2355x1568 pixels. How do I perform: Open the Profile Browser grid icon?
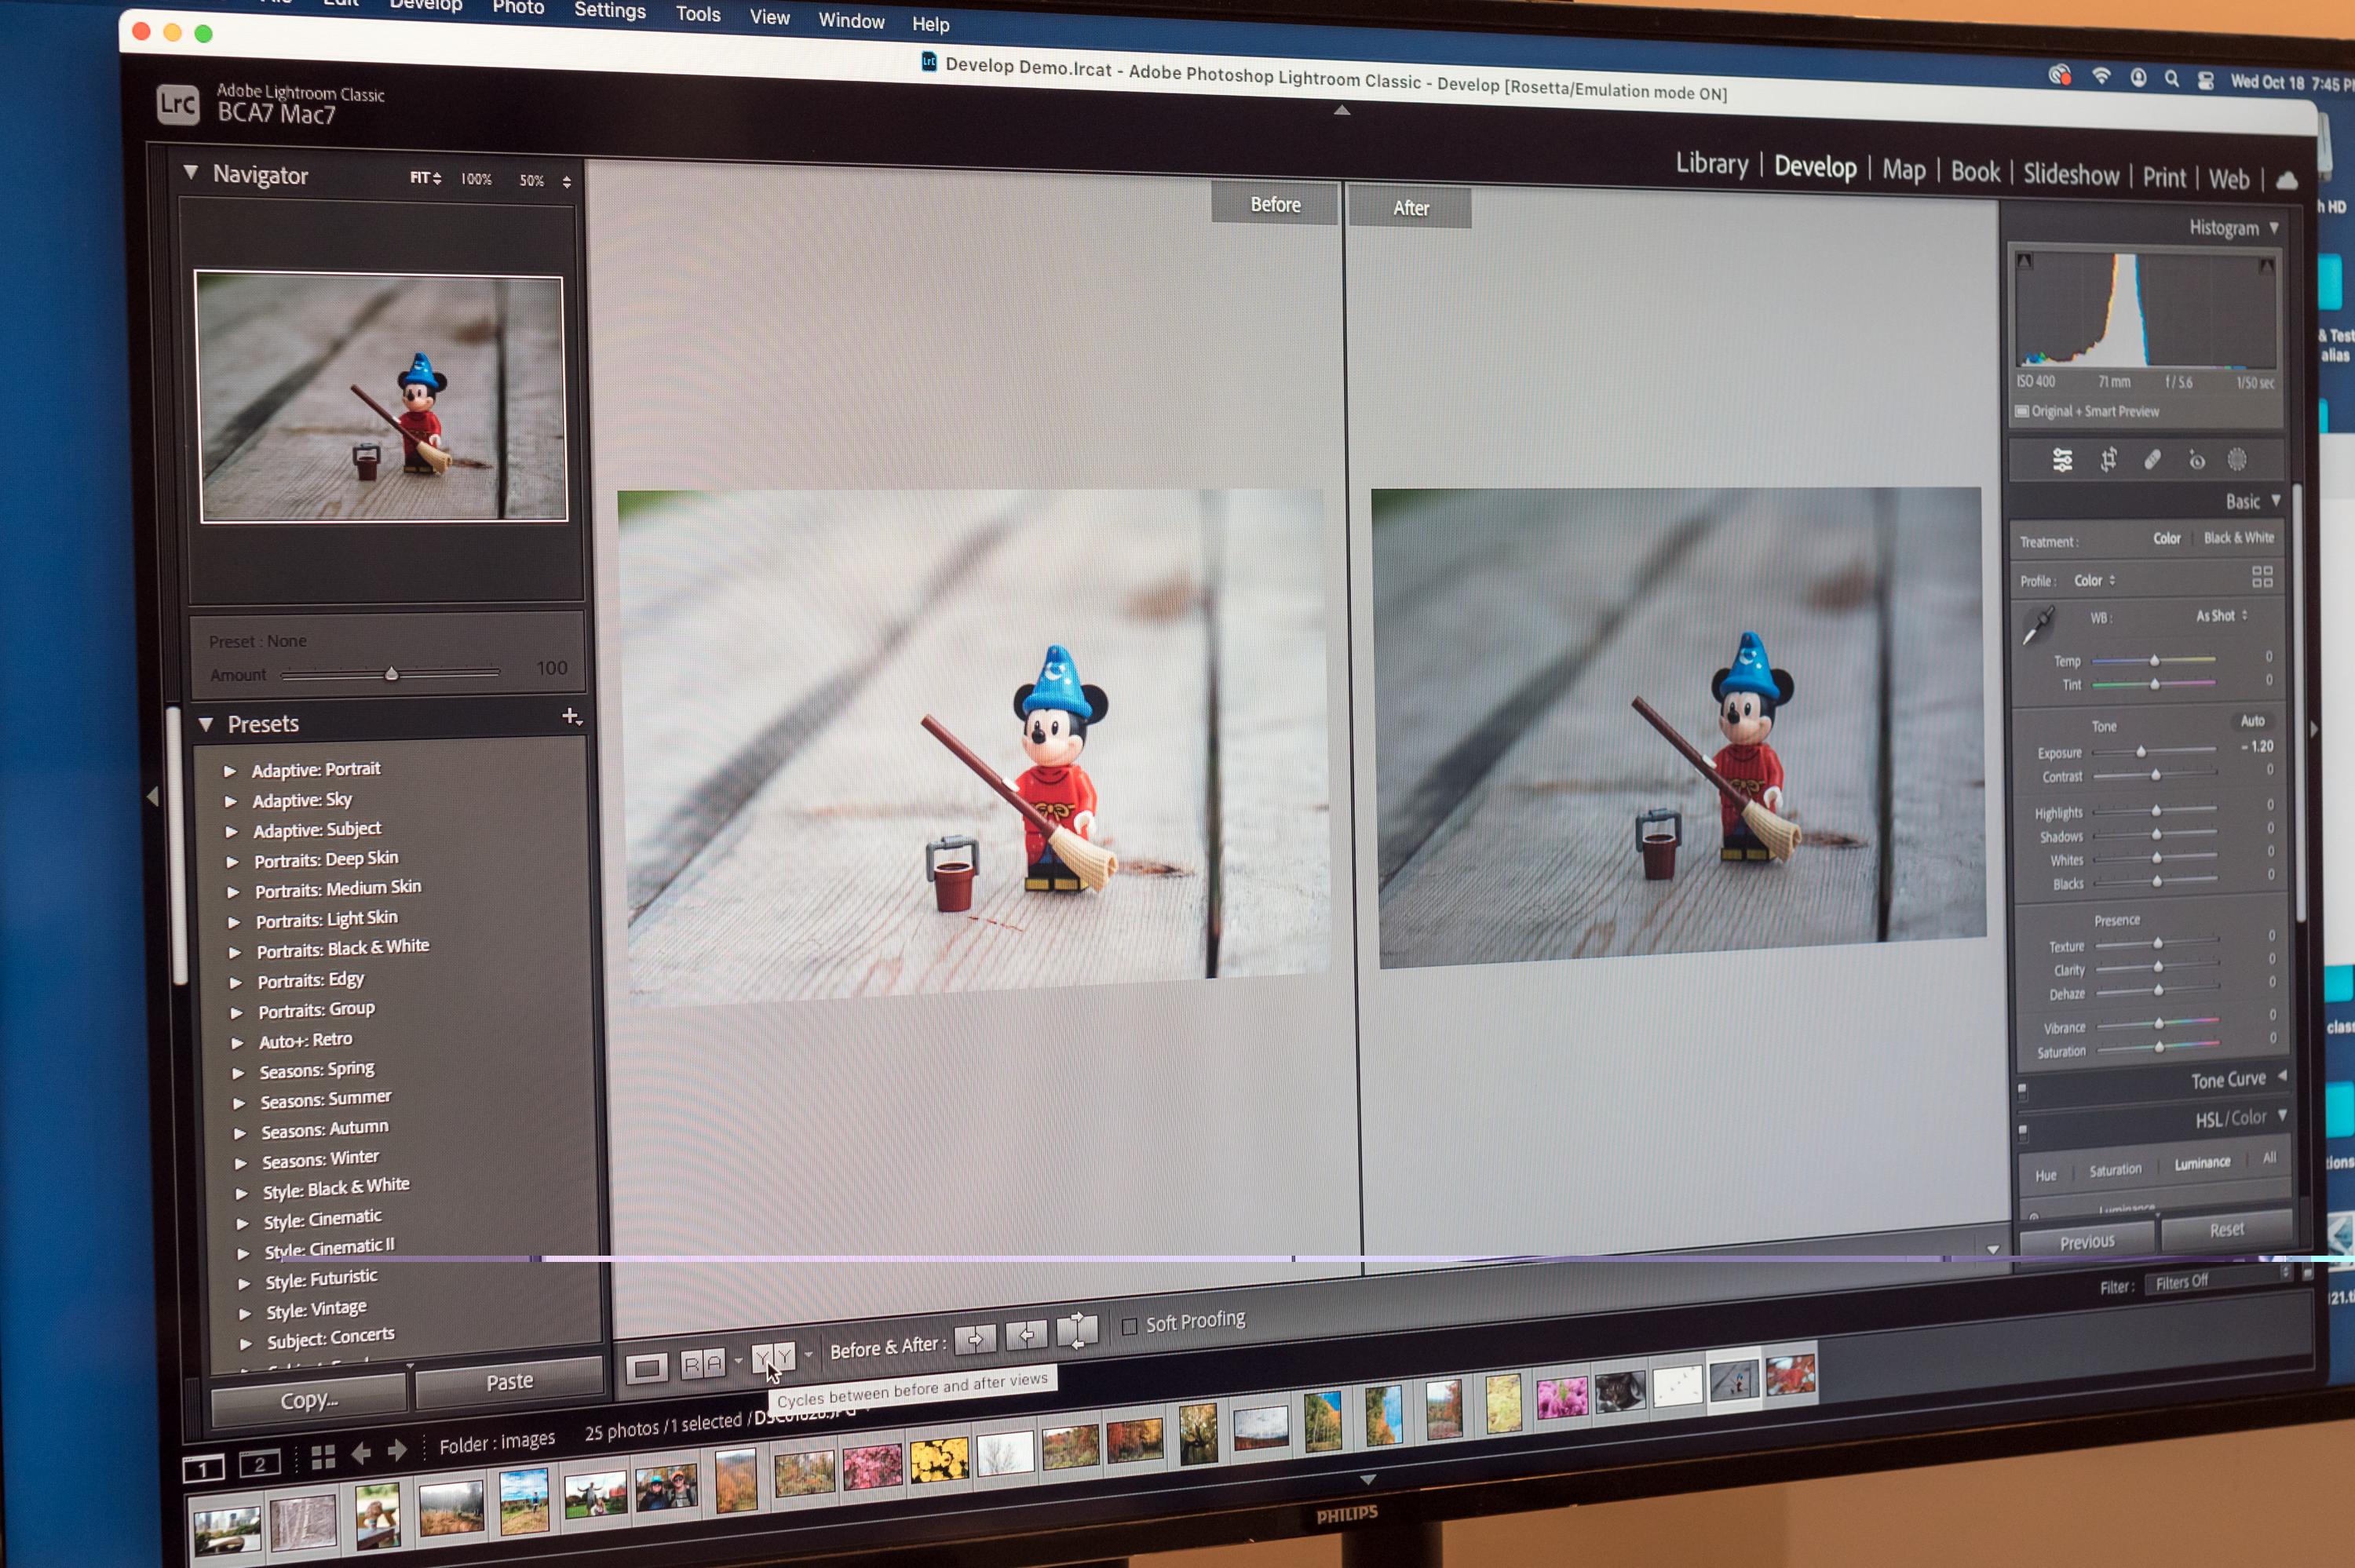pyautogui.click(x=2262, y=577)
